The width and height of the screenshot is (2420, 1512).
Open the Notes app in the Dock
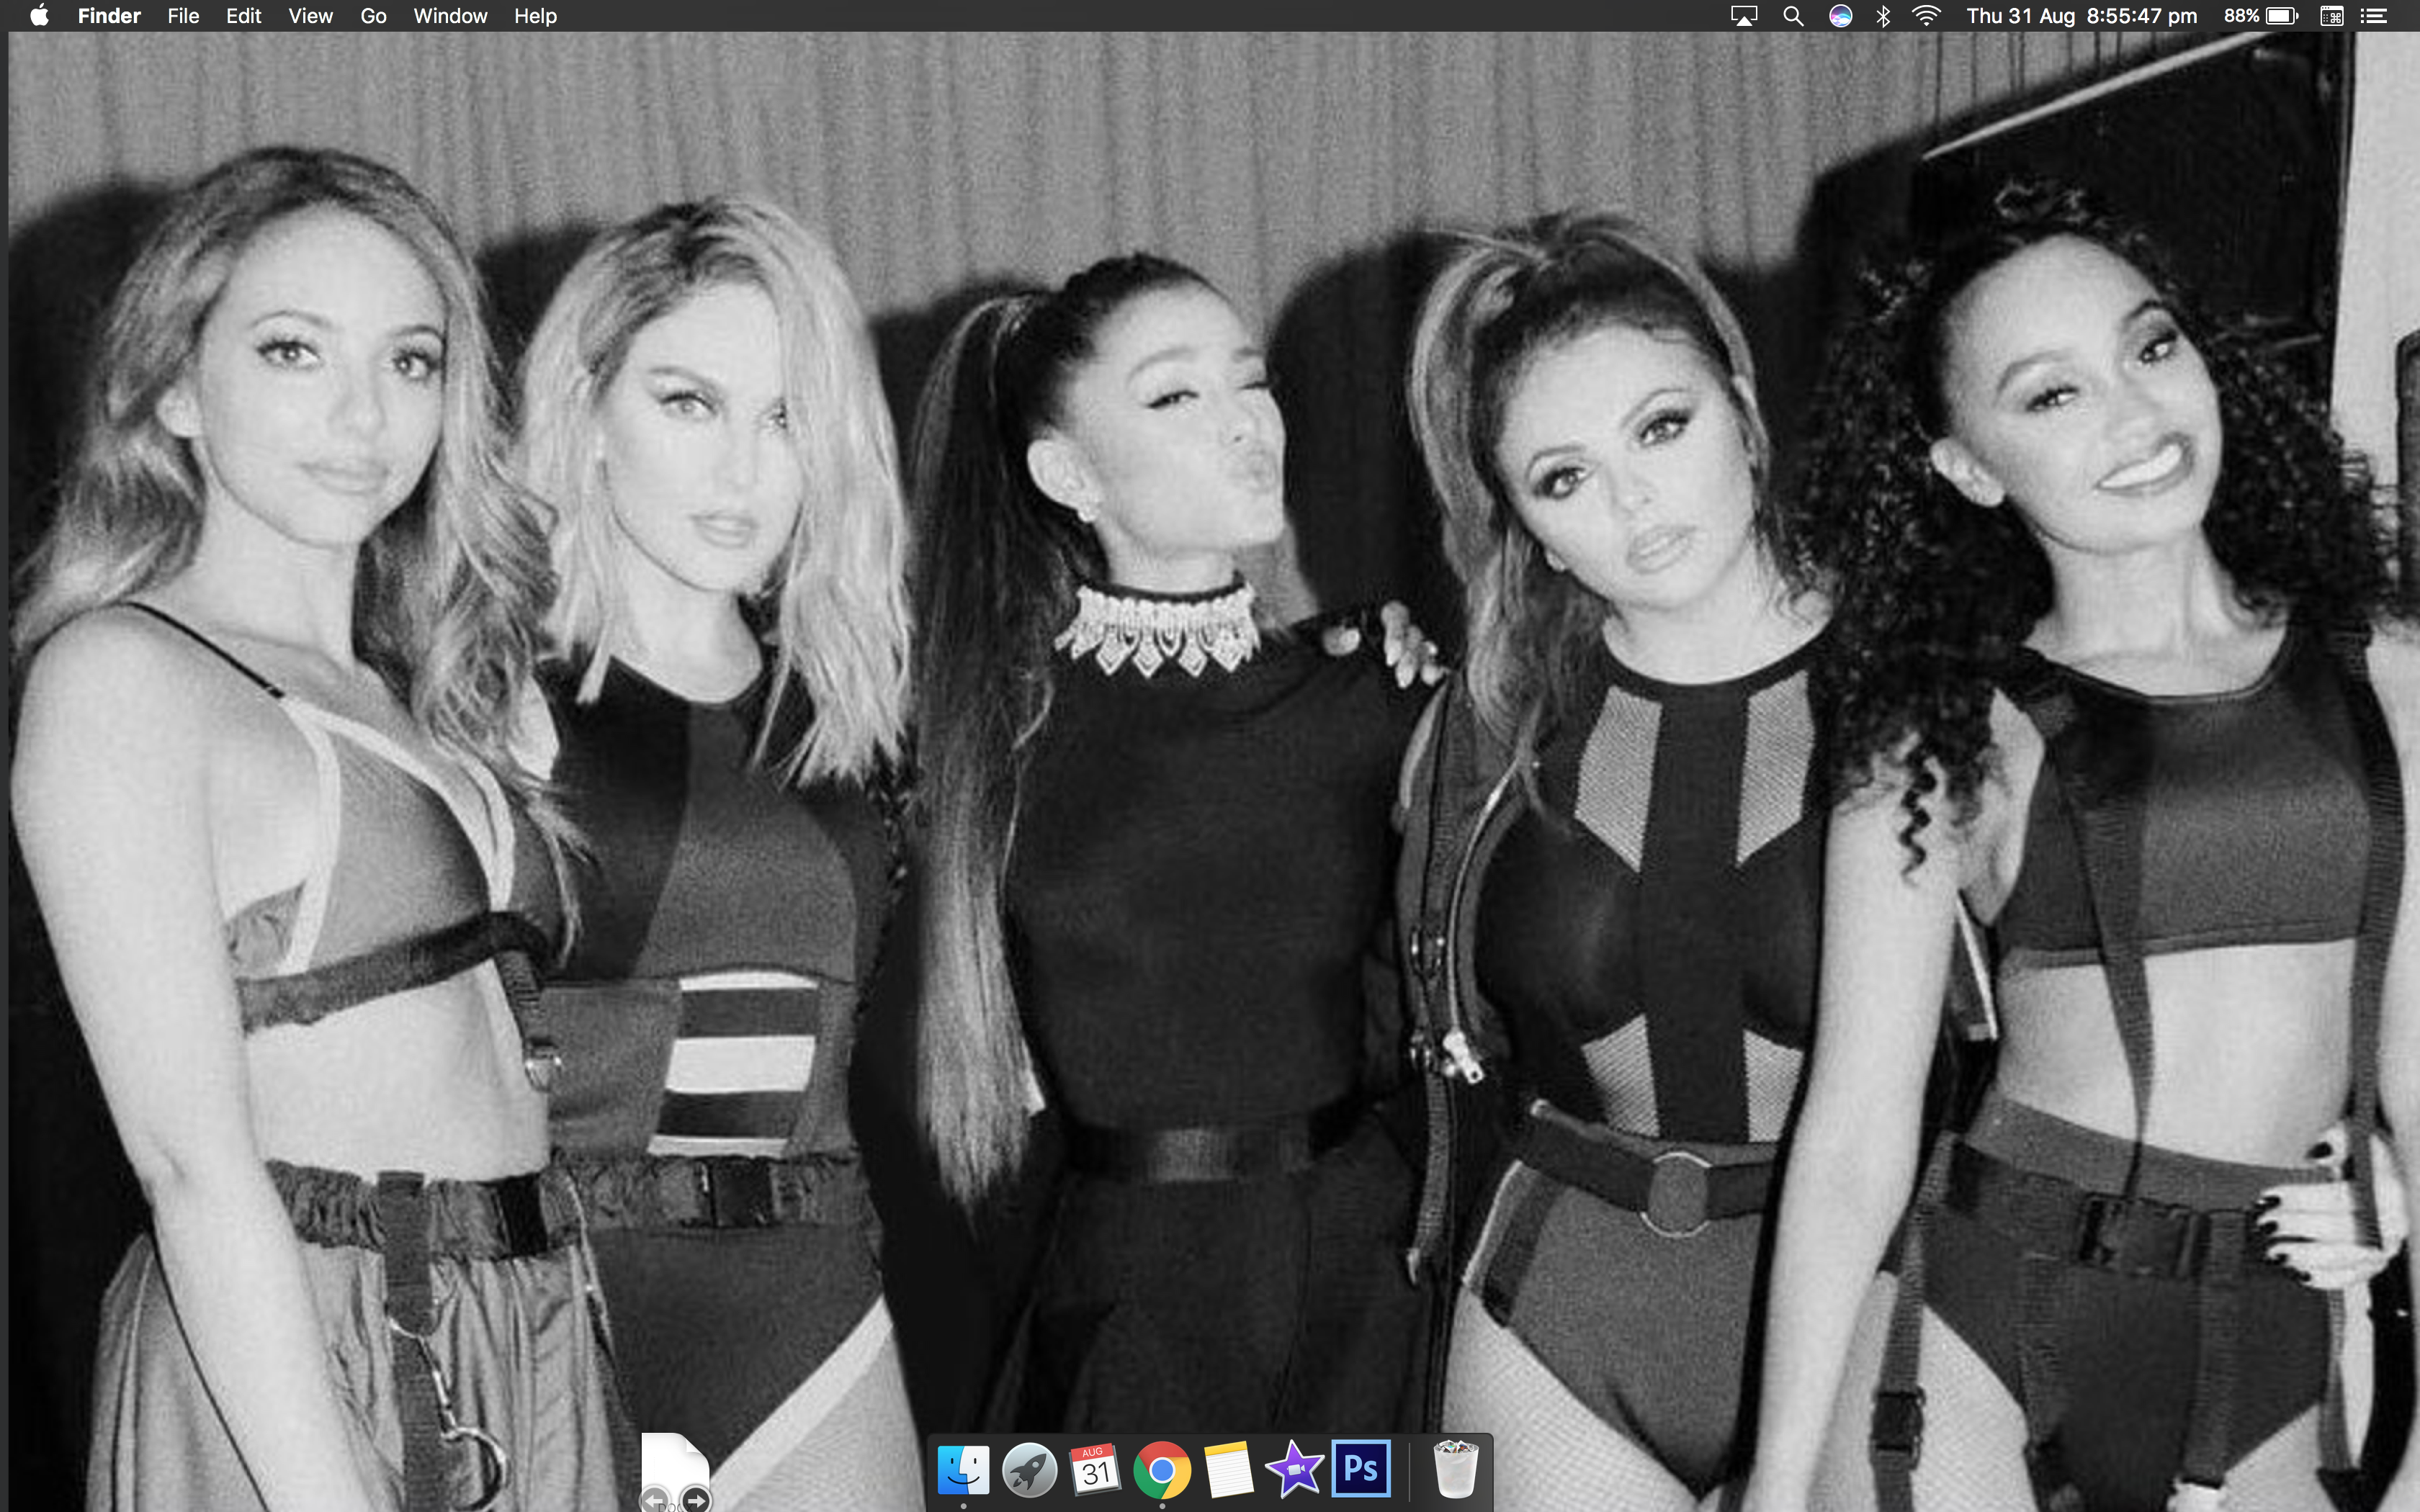point(1228,1470)
